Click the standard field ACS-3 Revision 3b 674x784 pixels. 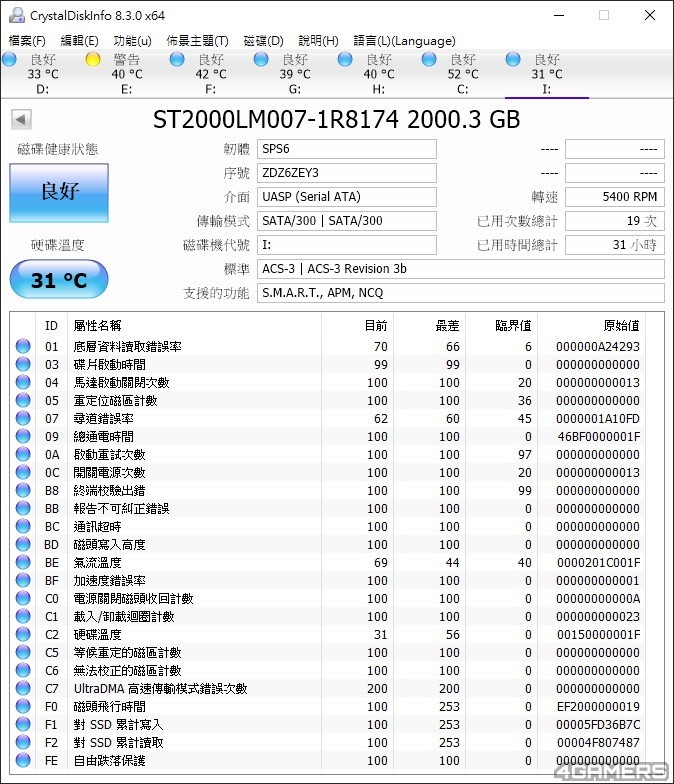(460, 269)
